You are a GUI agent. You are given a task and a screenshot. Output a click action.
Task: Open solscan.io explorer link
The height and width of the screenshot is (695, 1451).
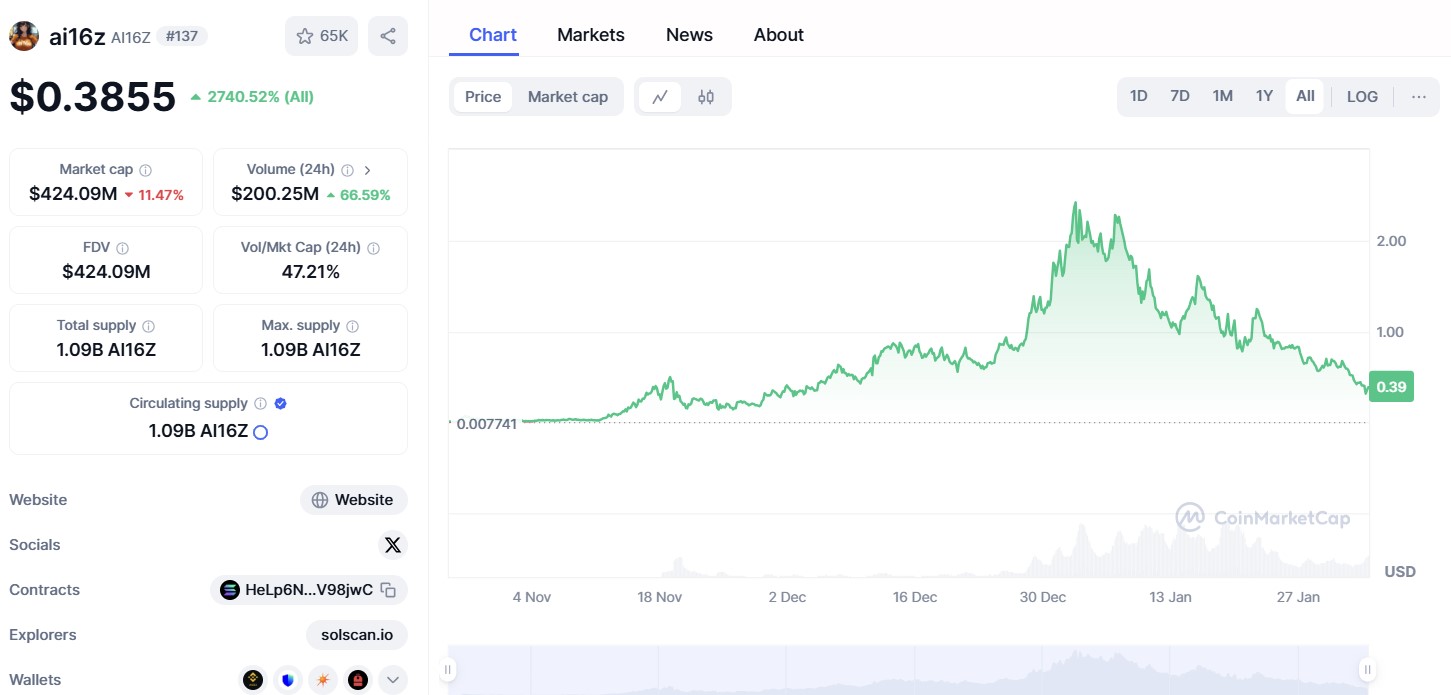coord(357,635)
